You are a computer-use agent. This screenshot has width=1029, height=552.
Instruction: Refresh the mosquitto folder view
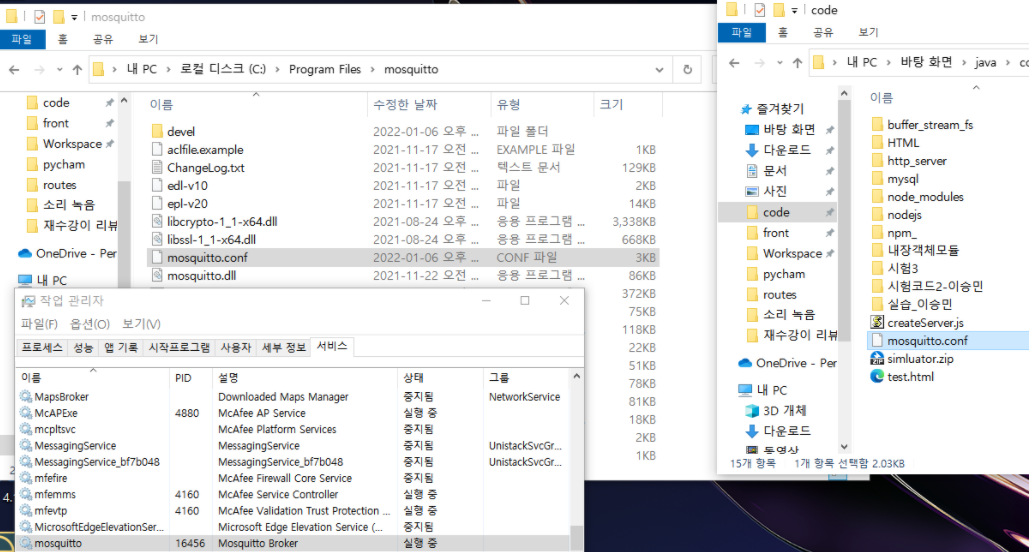click(x=687, y=70)
